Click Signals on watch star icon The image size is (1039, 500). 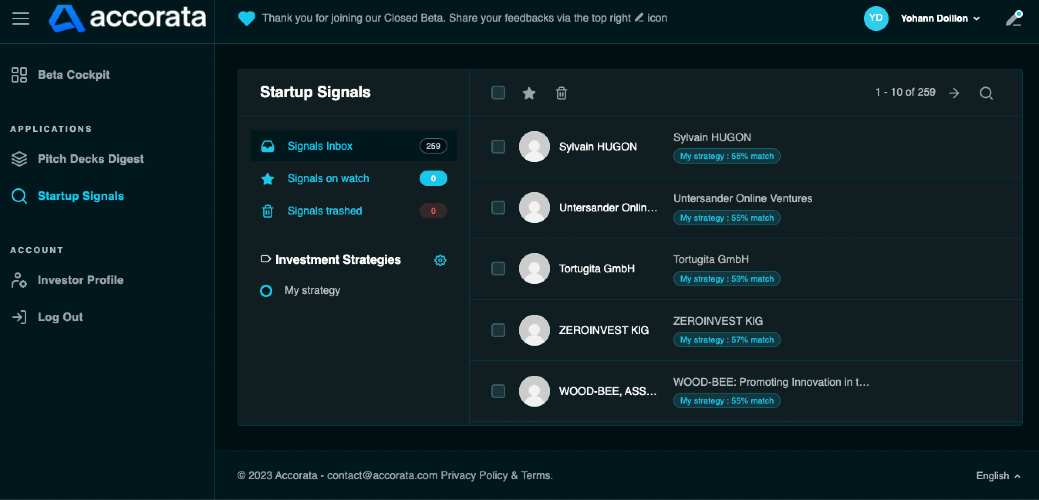pos(268,179)
